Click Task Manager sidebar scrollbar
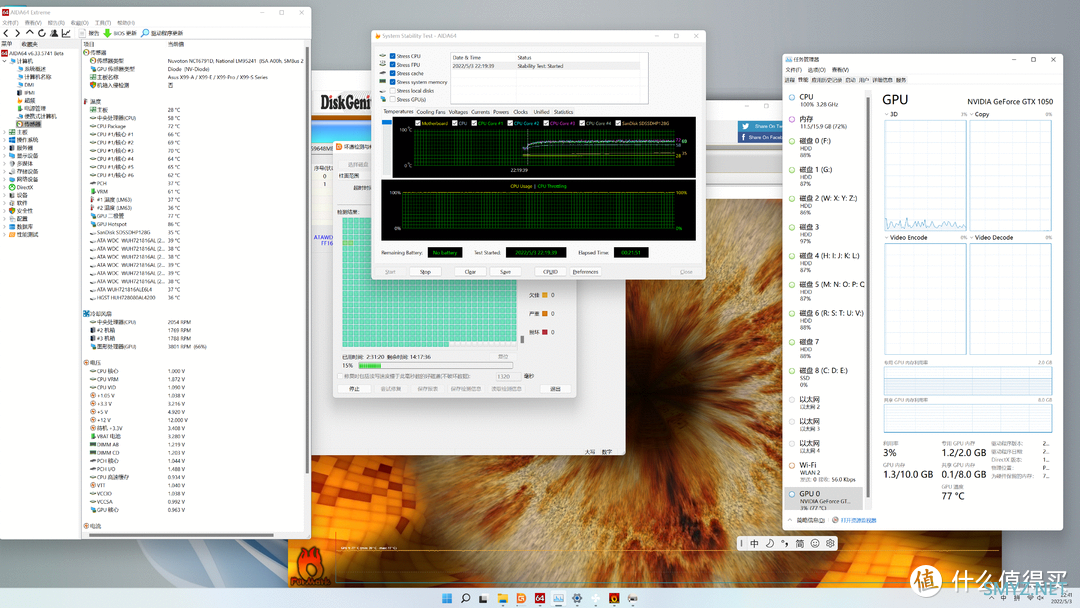1080x608 pixels. [868, 296]
